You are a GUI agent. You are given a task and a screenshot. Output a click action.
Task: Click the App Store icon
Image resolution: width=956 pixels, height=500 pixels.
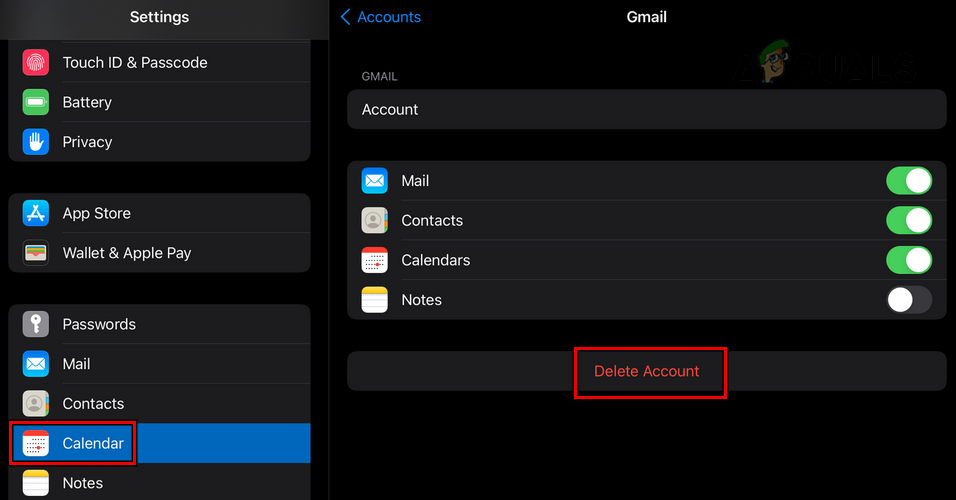[x=35, y=213]
